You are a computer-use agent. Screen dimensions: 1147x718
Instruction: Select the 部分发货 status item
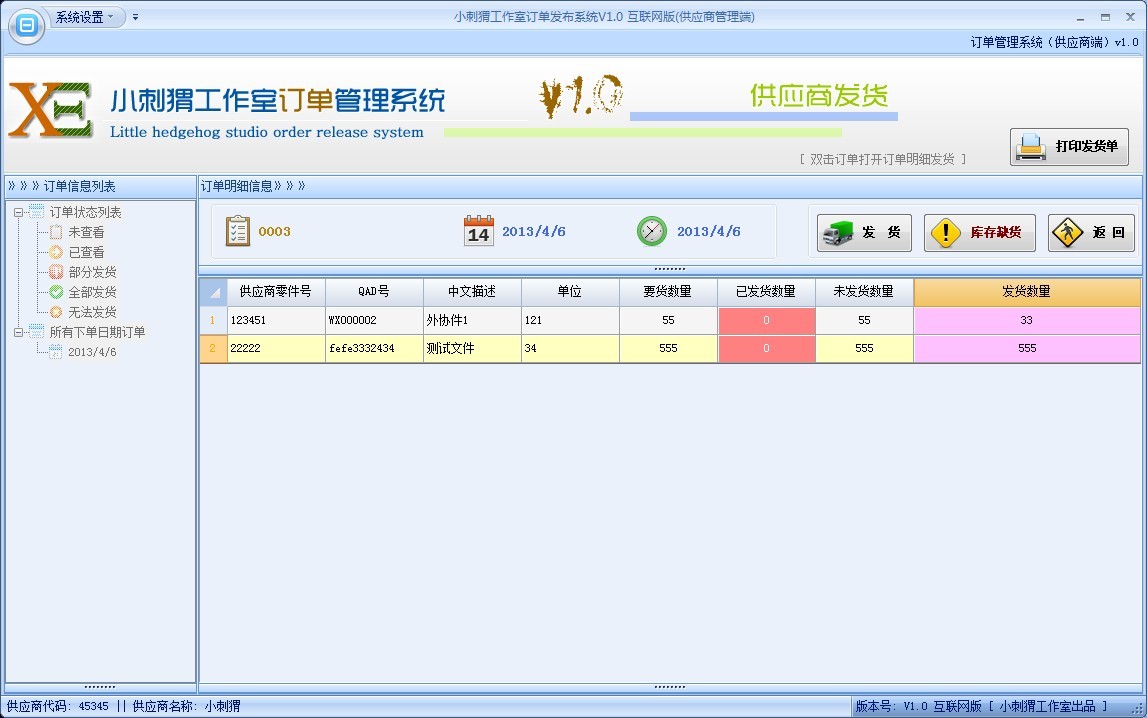pos(92,273)
